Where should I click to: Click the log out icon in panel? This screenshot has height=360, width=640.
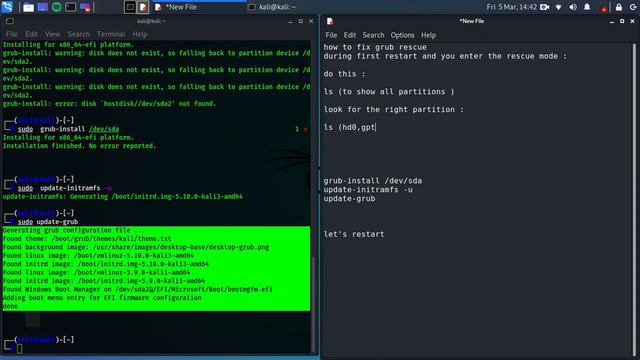[x=633, y=7]
